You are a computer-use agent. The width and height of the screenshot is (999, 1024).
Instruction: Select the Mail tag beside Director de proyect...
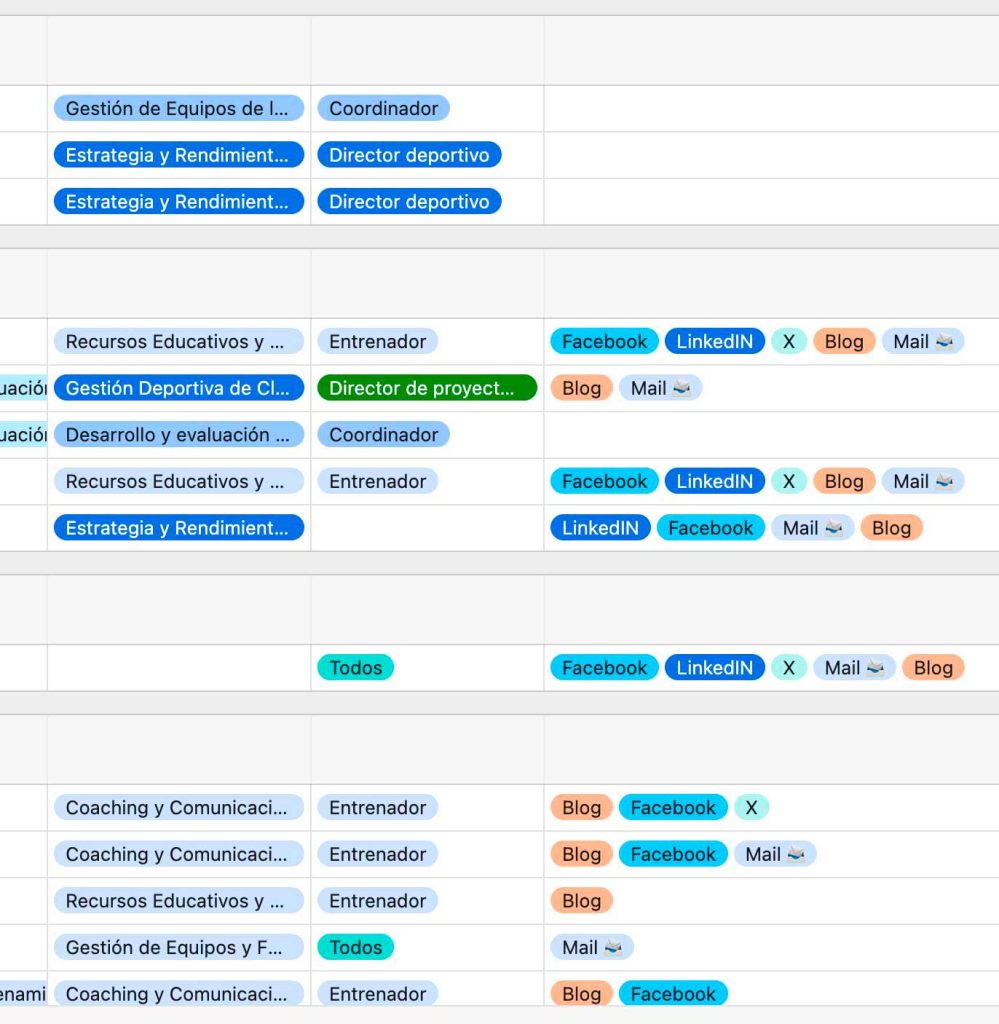coord(660,388)
